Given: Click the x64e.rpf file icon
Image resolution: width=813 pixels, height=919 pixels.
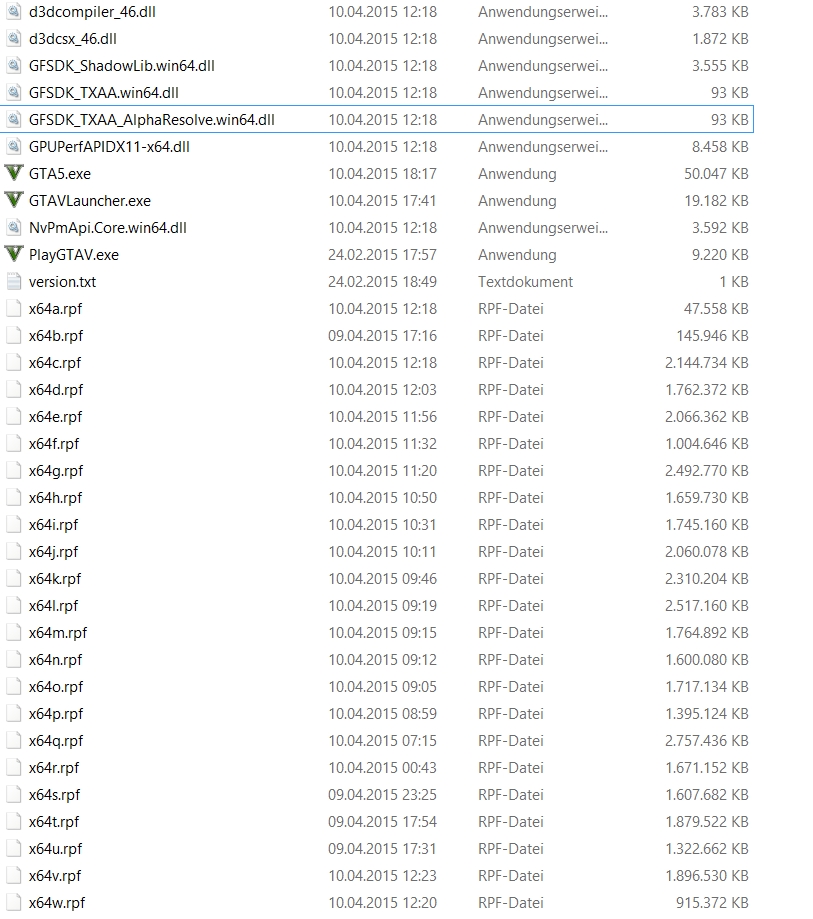Looking at the screenshot, I should (x=13, y=416).
